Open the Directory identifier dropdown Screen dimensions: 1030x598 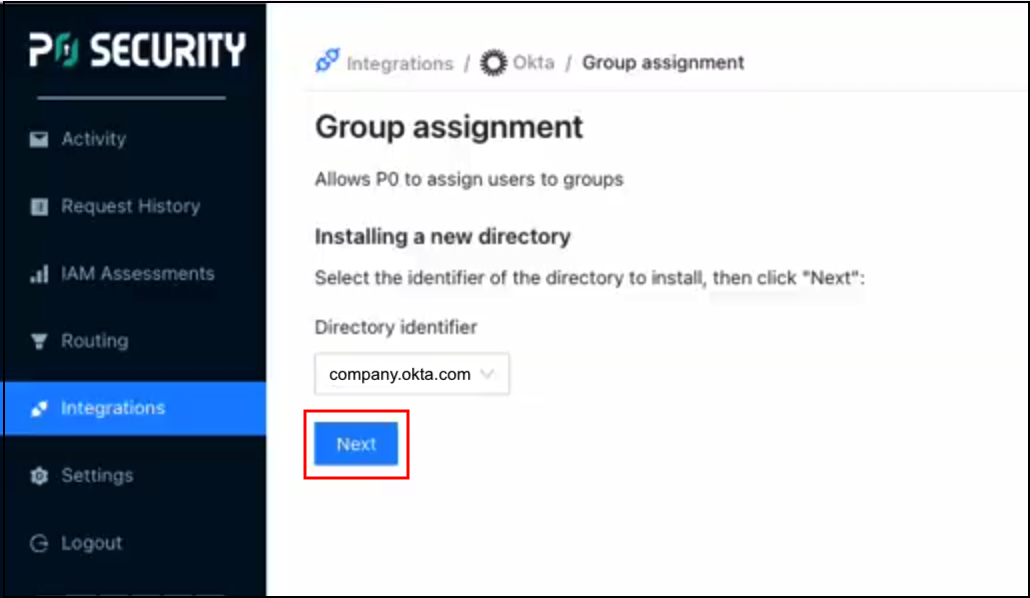(x=411, y=374)
